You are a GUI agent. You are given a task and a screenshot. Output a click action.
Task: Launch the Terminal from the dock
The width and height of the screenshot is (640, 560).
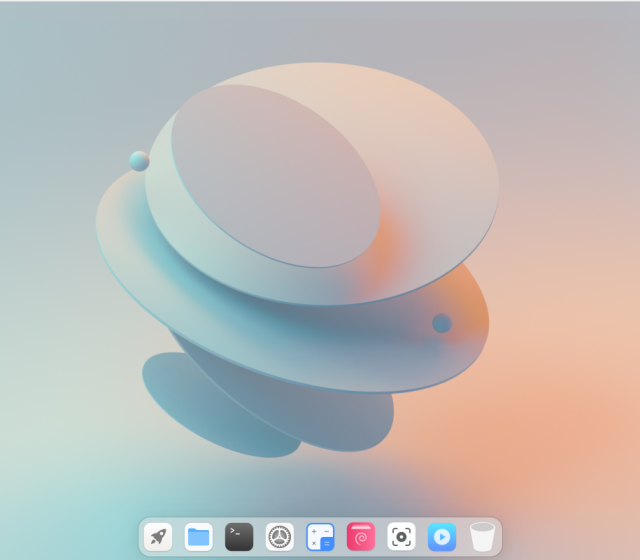[x=239, y=537]
